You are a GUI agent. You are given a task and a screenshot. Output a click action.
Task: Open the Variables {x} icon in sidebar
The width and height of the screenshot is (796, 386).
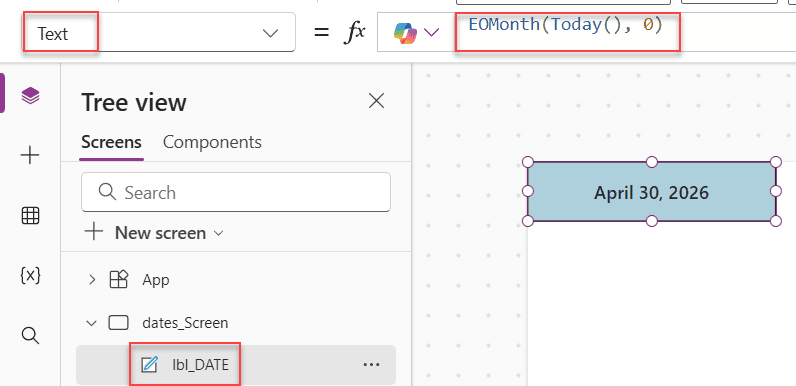(30, 275)
